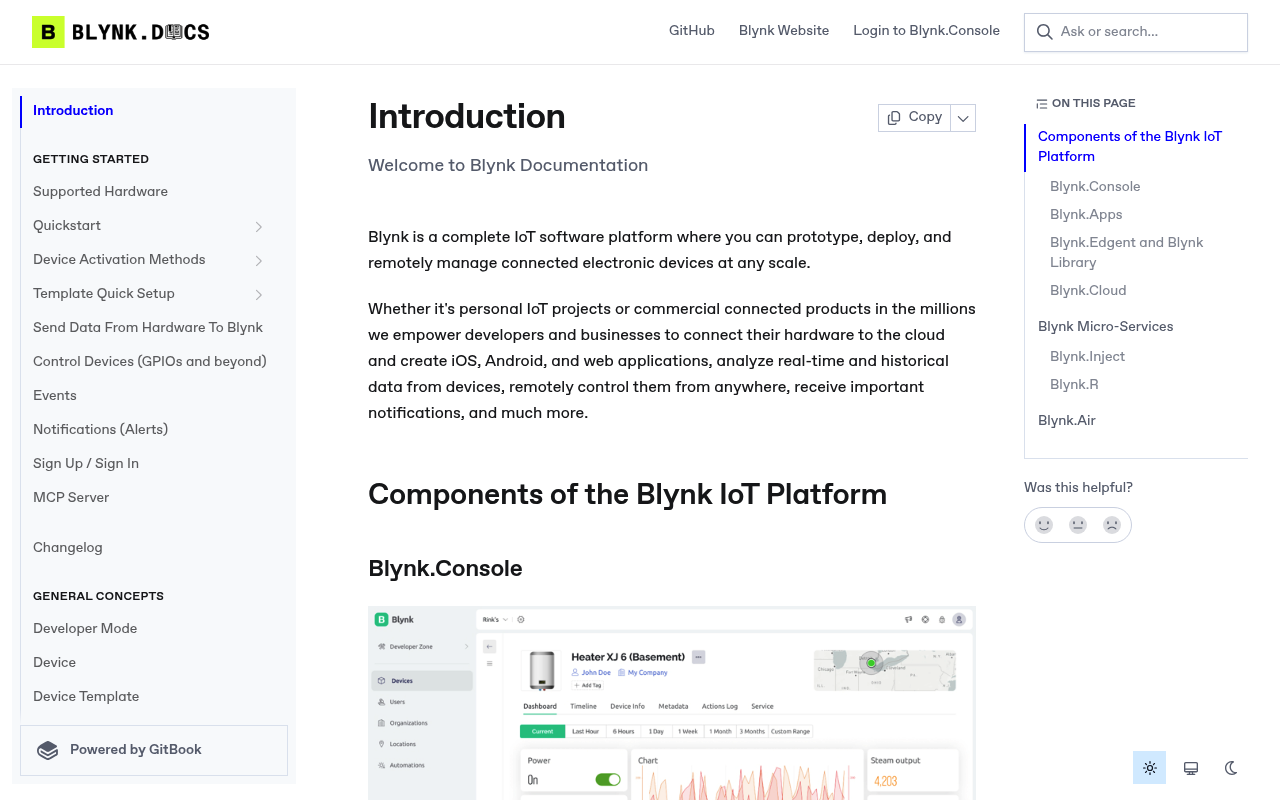This screenshot has width=1280, height=800.
Task: Open Control Devices (GPIOs and beyond)
Action: pyautogui.click(x=152, y=362)
